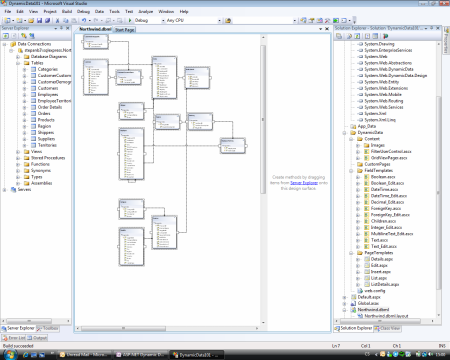
Task: Switch to the Class View tab
Action: pyautogui.click(x=387, y=329)
